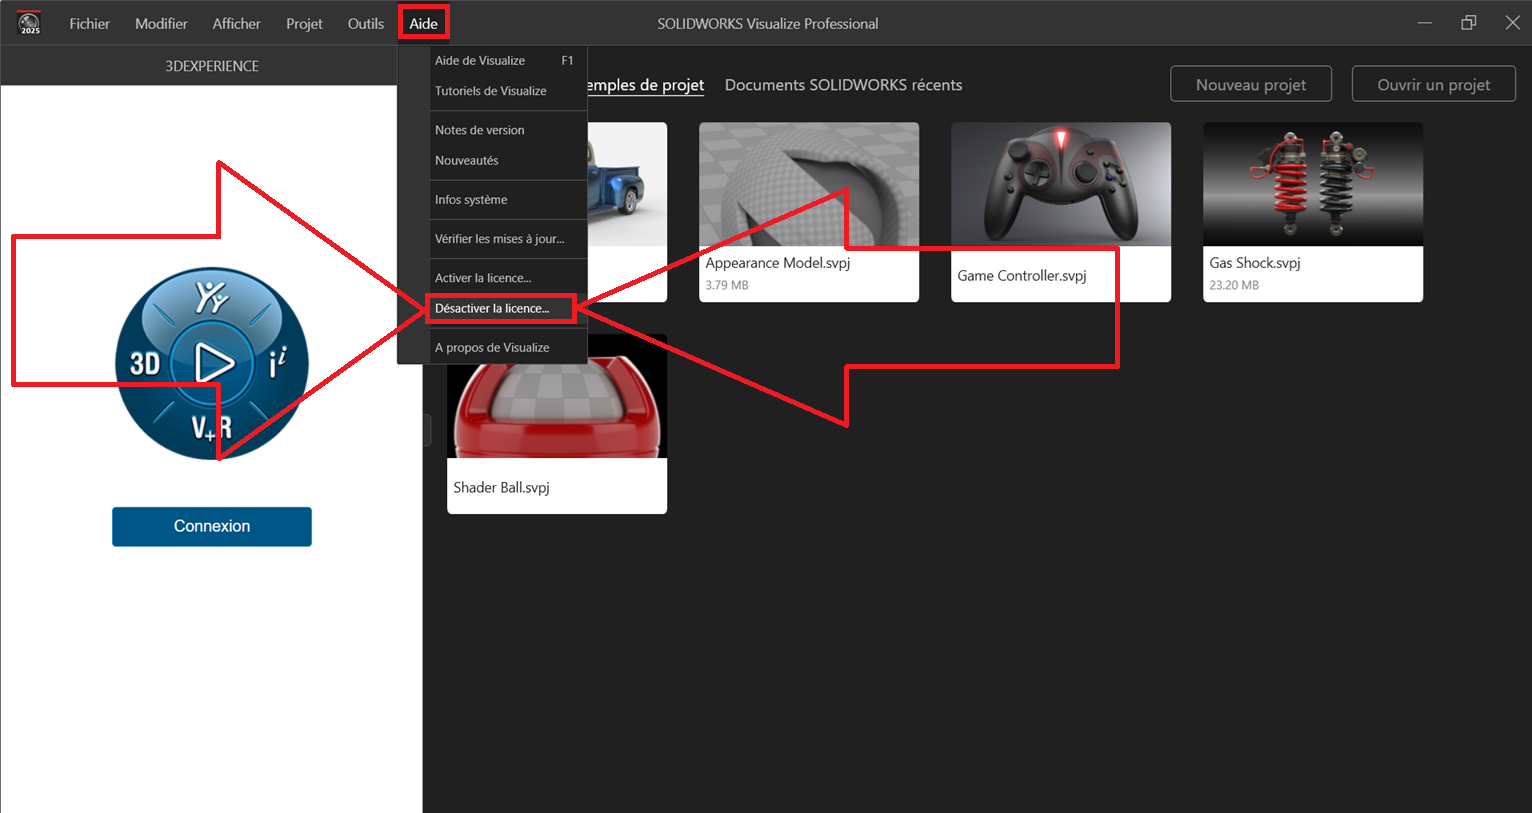This screenshot has height=813, width=1532.
Task: Open the Projet menu
Action: 304,23
